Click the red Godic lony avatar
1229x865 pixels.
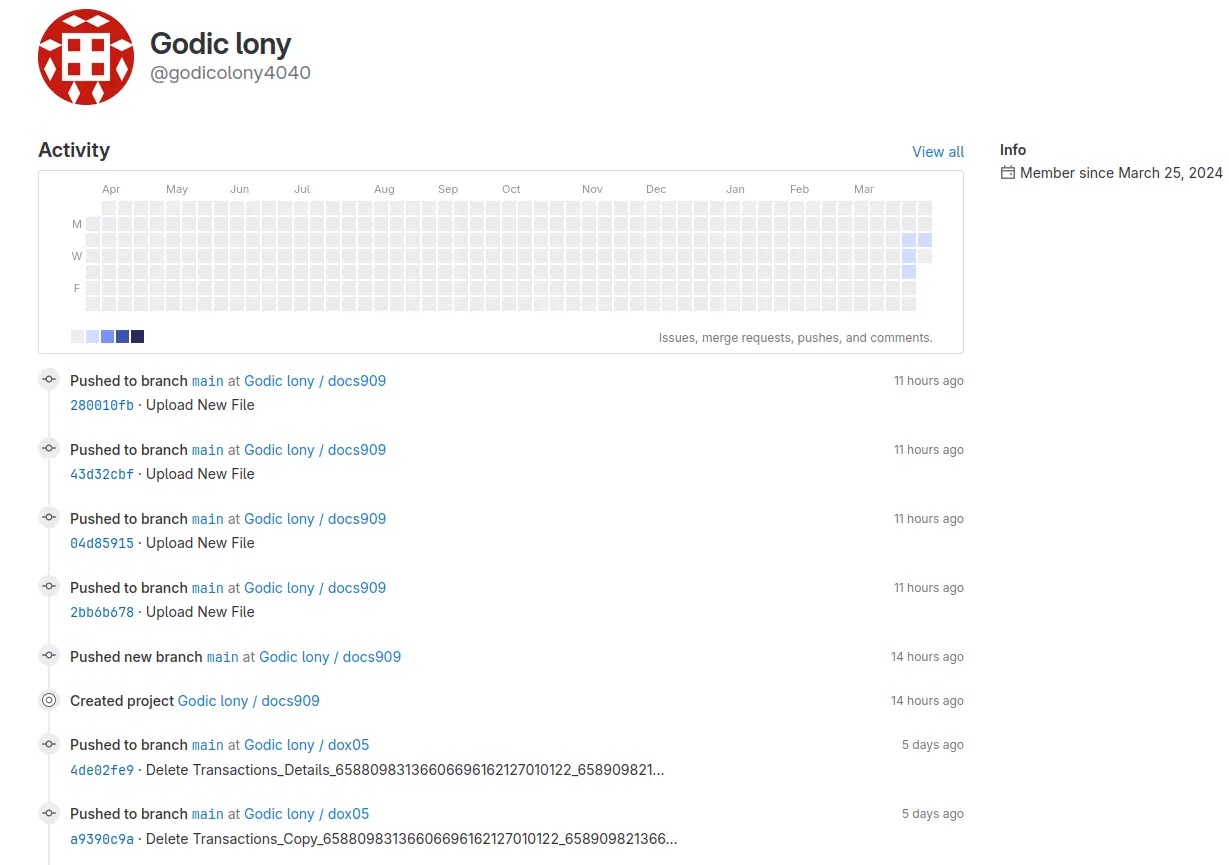click(x=86, y=58)
